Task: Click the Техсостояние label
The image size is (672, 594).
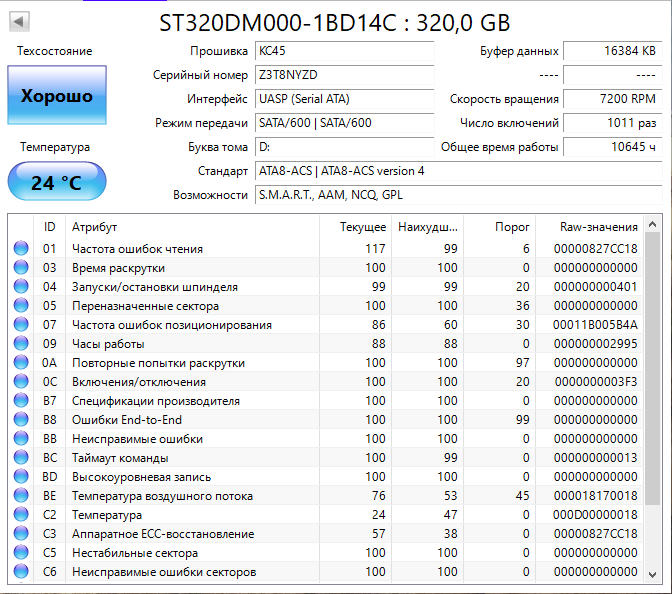Action: (x=54, y=51)
